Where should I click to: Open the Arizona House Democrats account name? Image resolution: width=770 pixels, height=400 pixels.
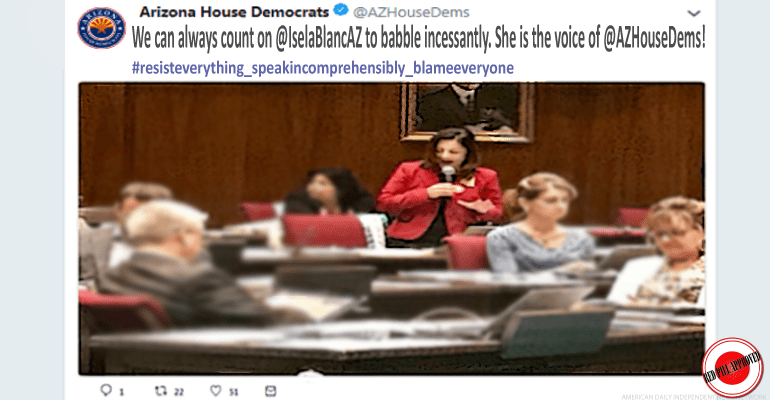pos(234,11)
